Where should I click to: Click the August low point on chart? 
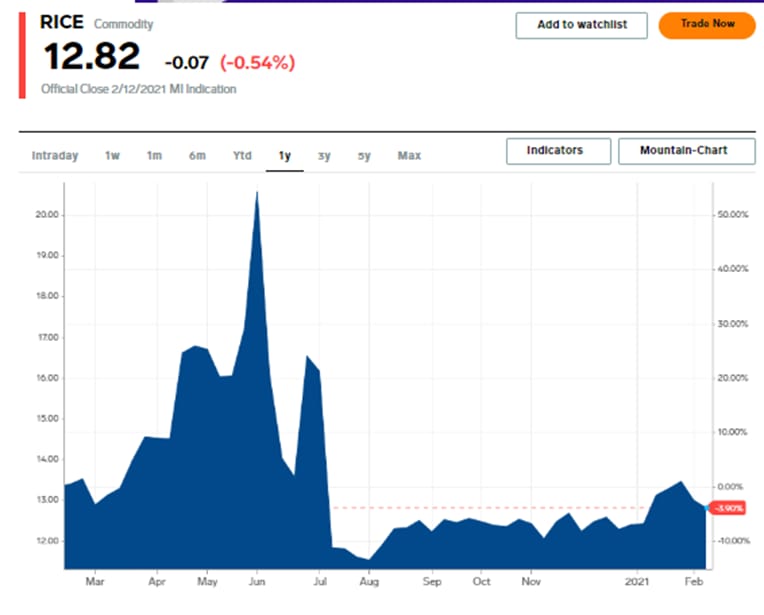pos(370,559)
